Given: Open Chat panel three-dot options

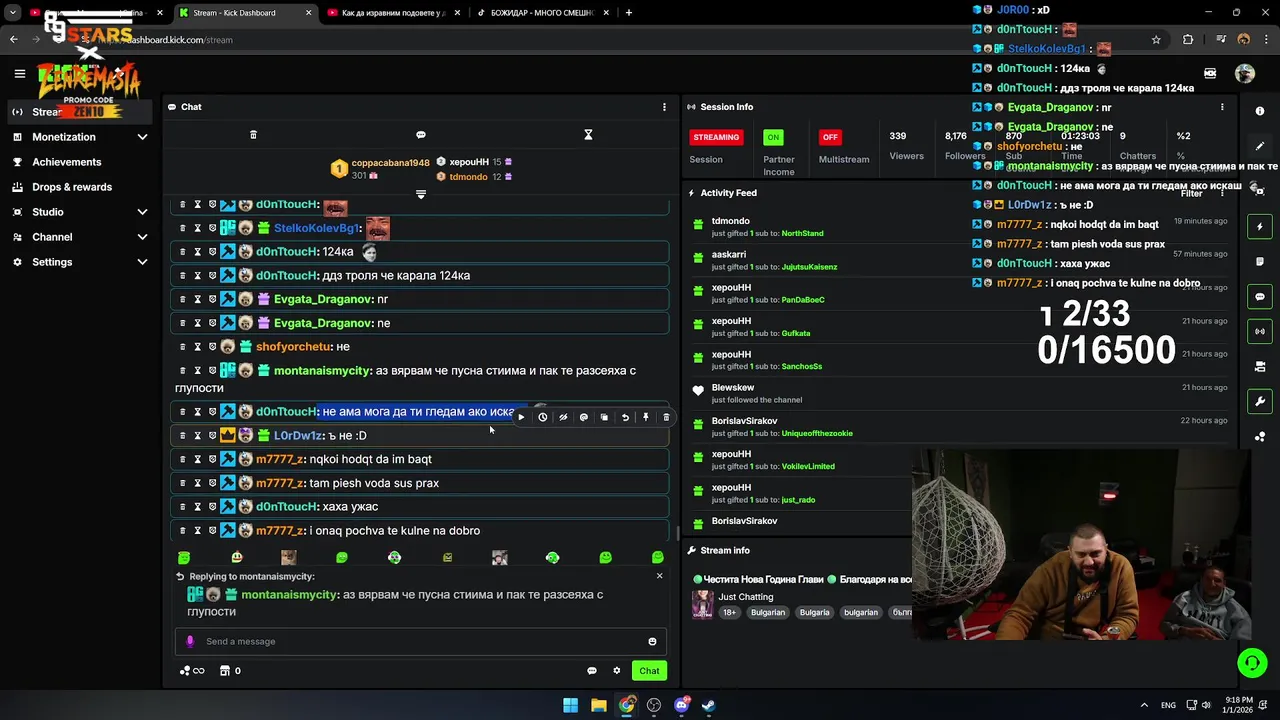Looking at the screenshot, I should (x=664, y=107).
